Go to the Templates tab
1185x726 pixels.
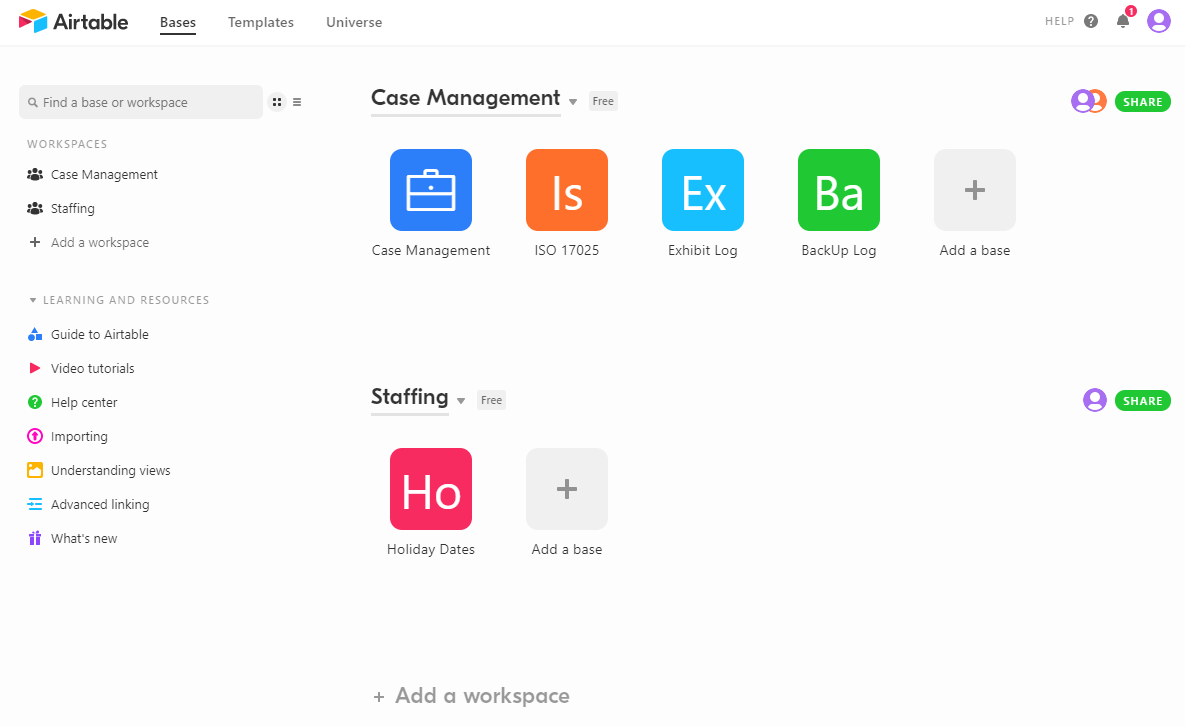click(261, 23)
